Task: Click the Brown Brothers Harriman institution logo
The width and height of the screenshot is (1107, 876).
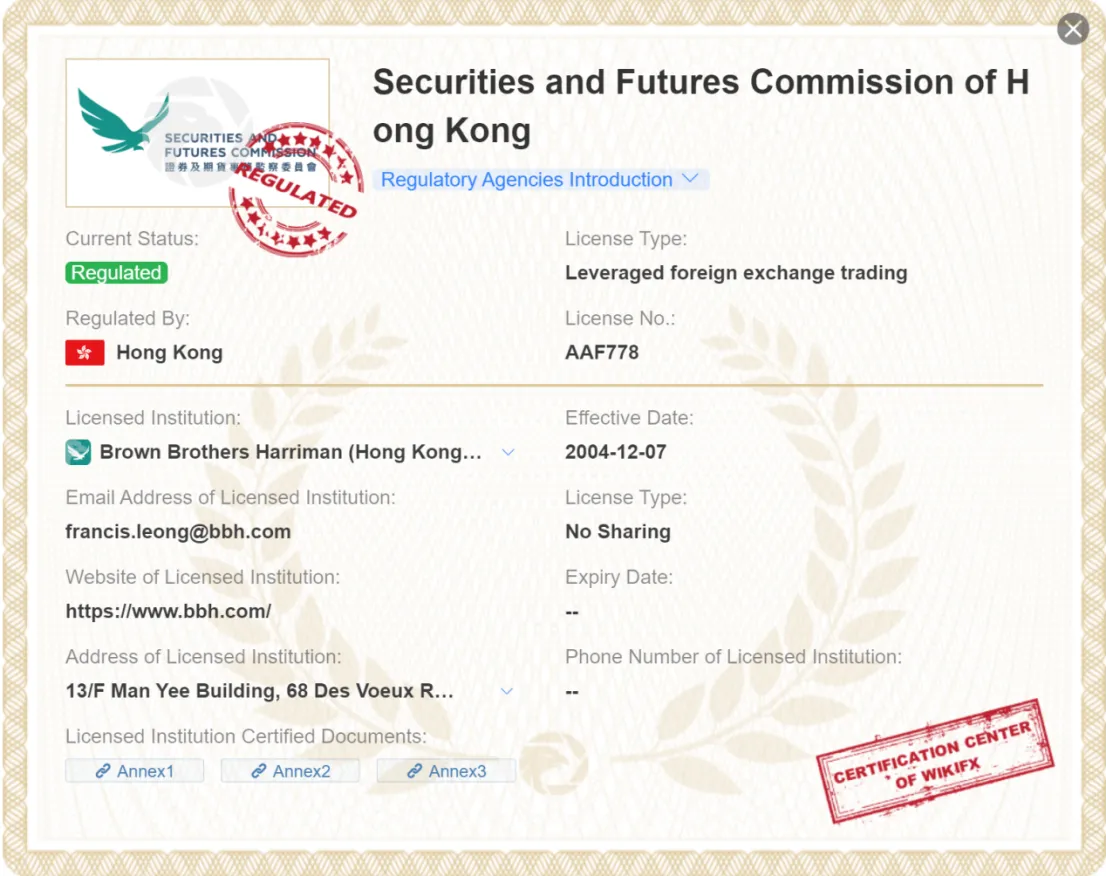Action: (x=78, y=452)
